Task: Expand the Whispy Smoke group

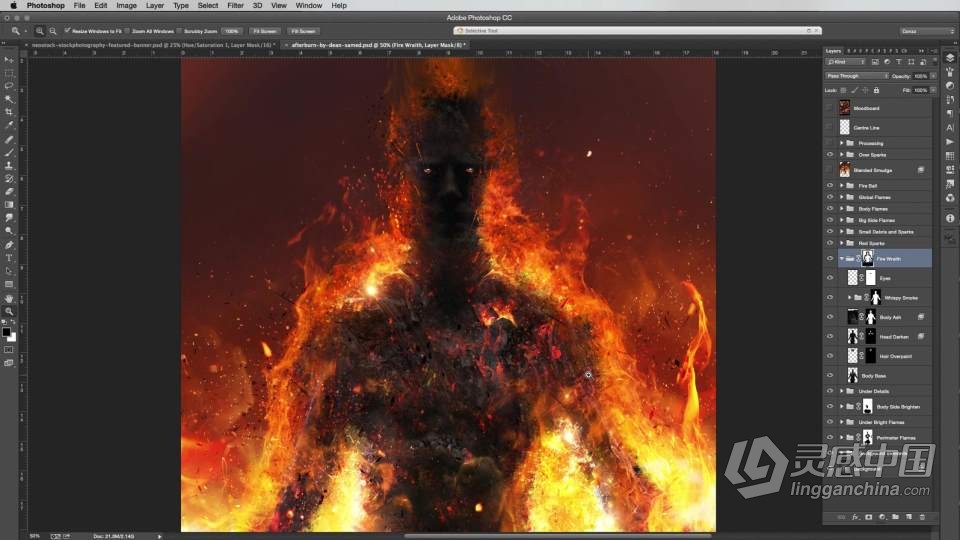Action: pos(849,298)
